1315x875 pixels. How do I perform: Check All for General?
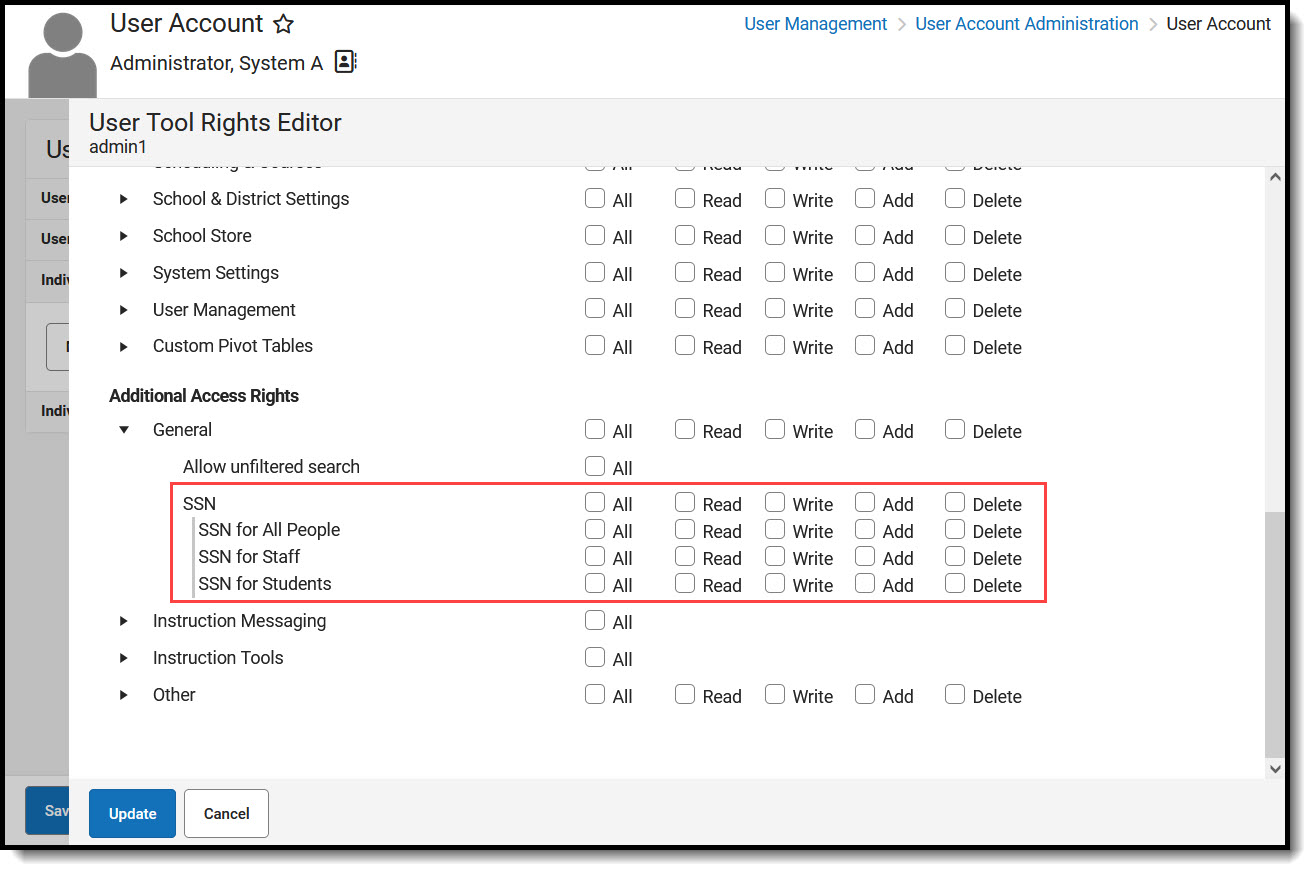595,429
